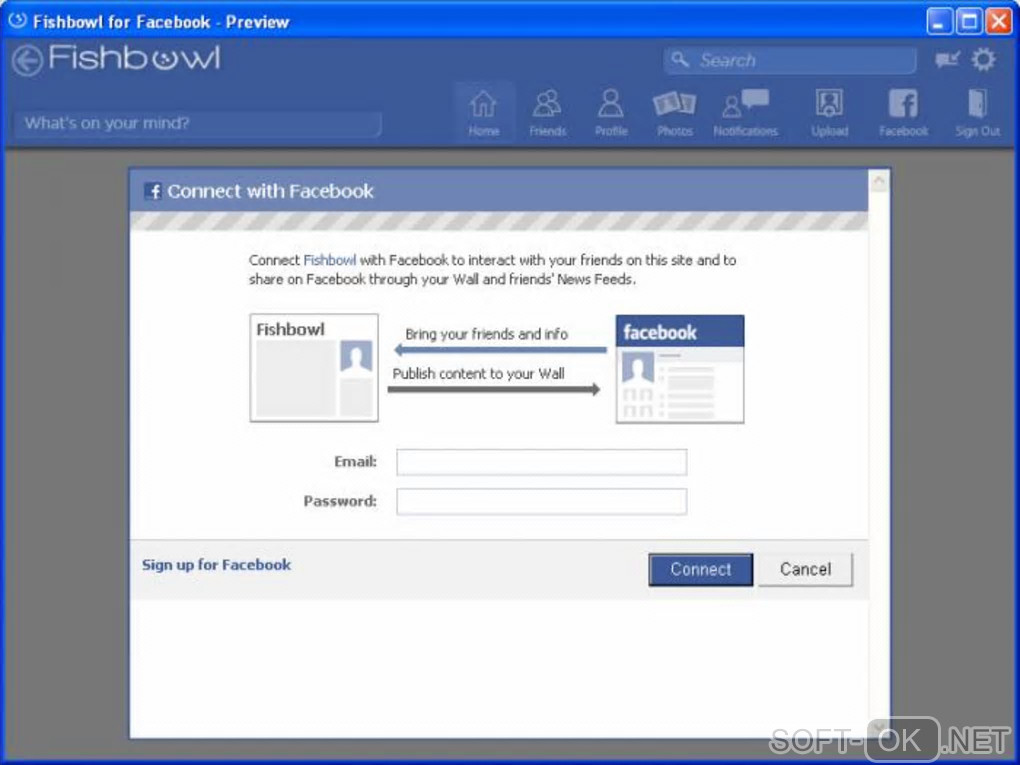Close the Fishbowl for Facebook window
The width and height of the screenshot is (1020, 765).
coord(999,21)
